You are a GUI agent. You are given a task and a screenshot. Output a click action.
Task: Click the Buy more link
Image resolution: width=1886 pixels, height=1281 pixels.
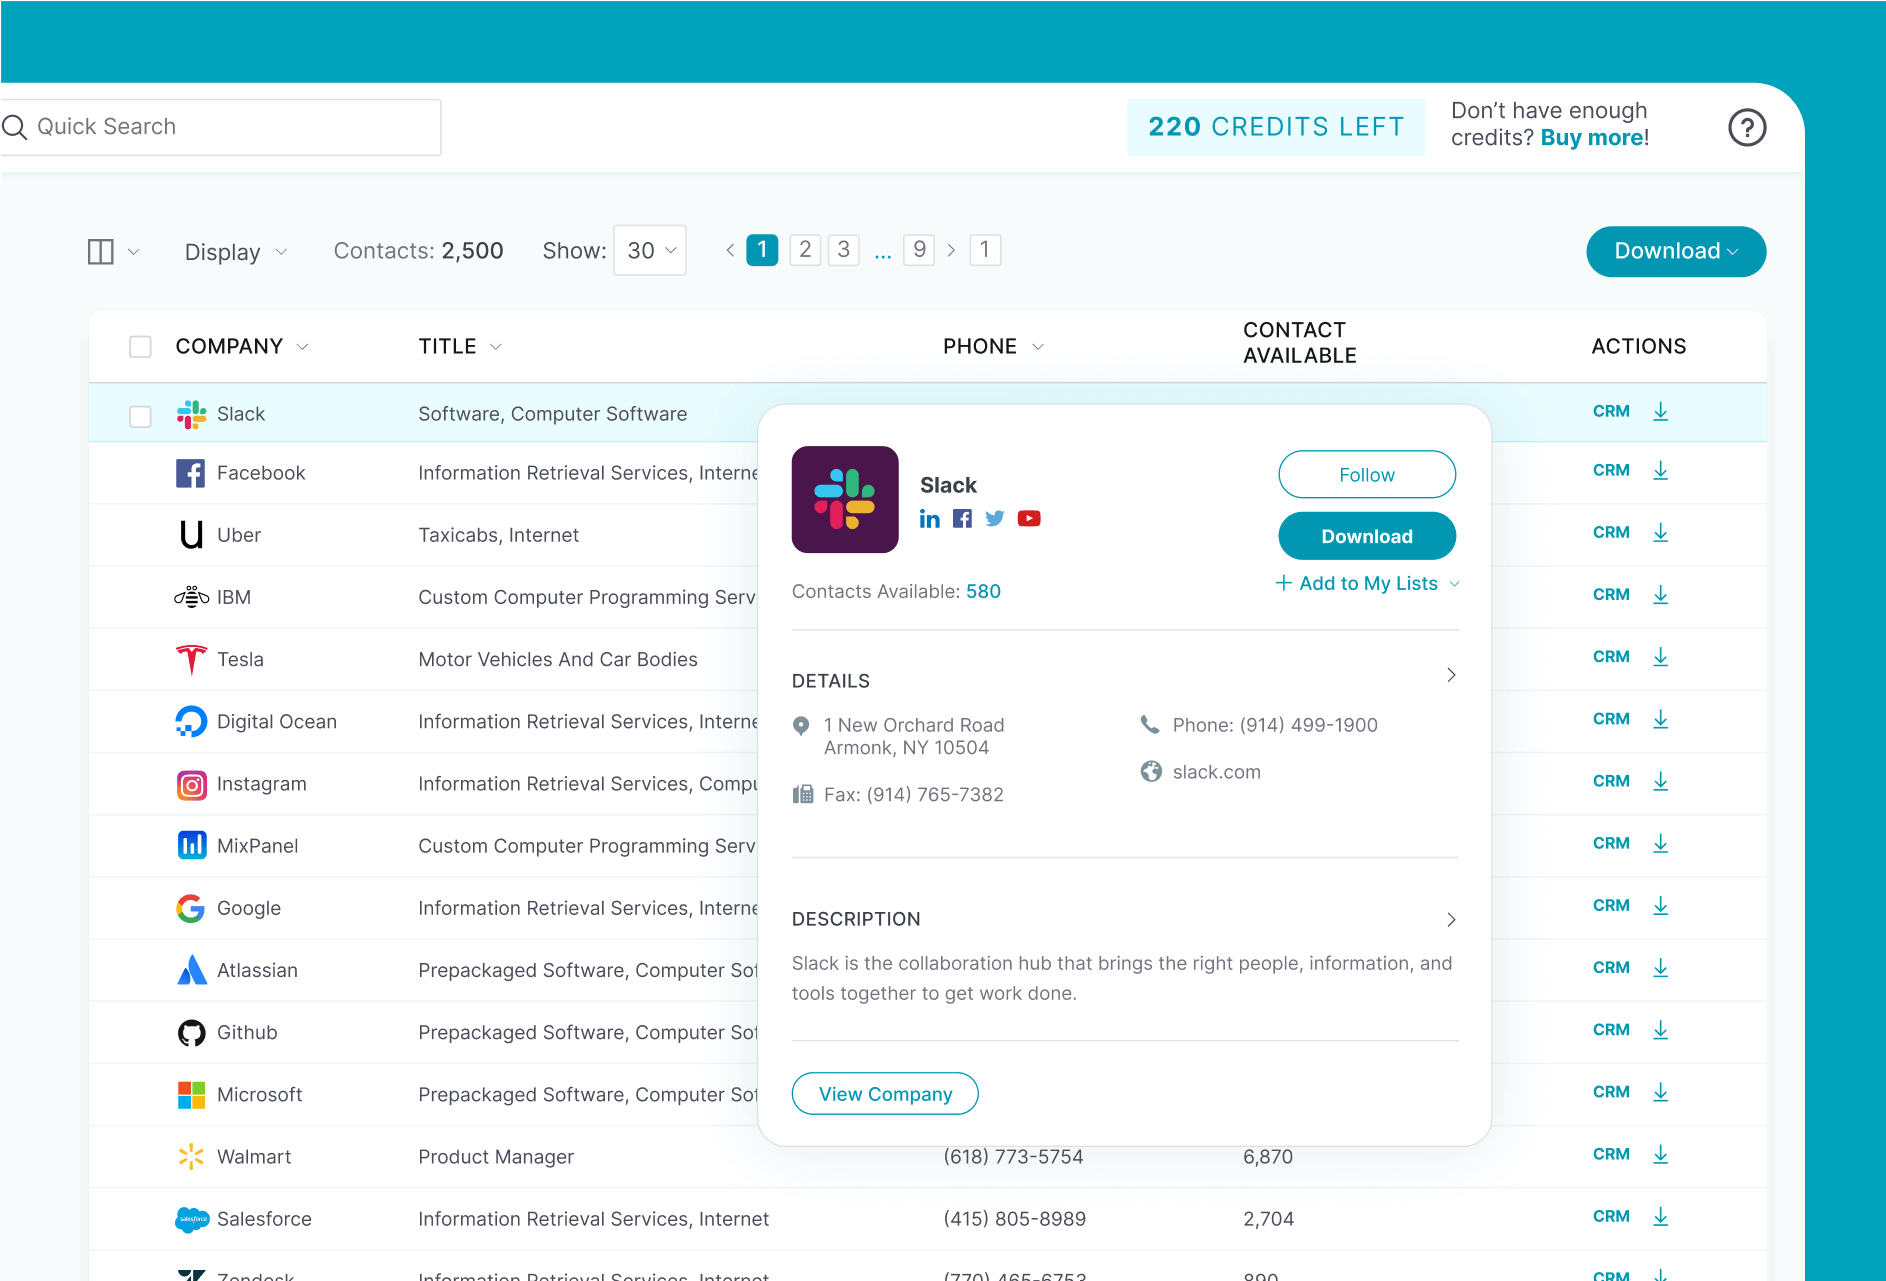(x=1592, y=138)
